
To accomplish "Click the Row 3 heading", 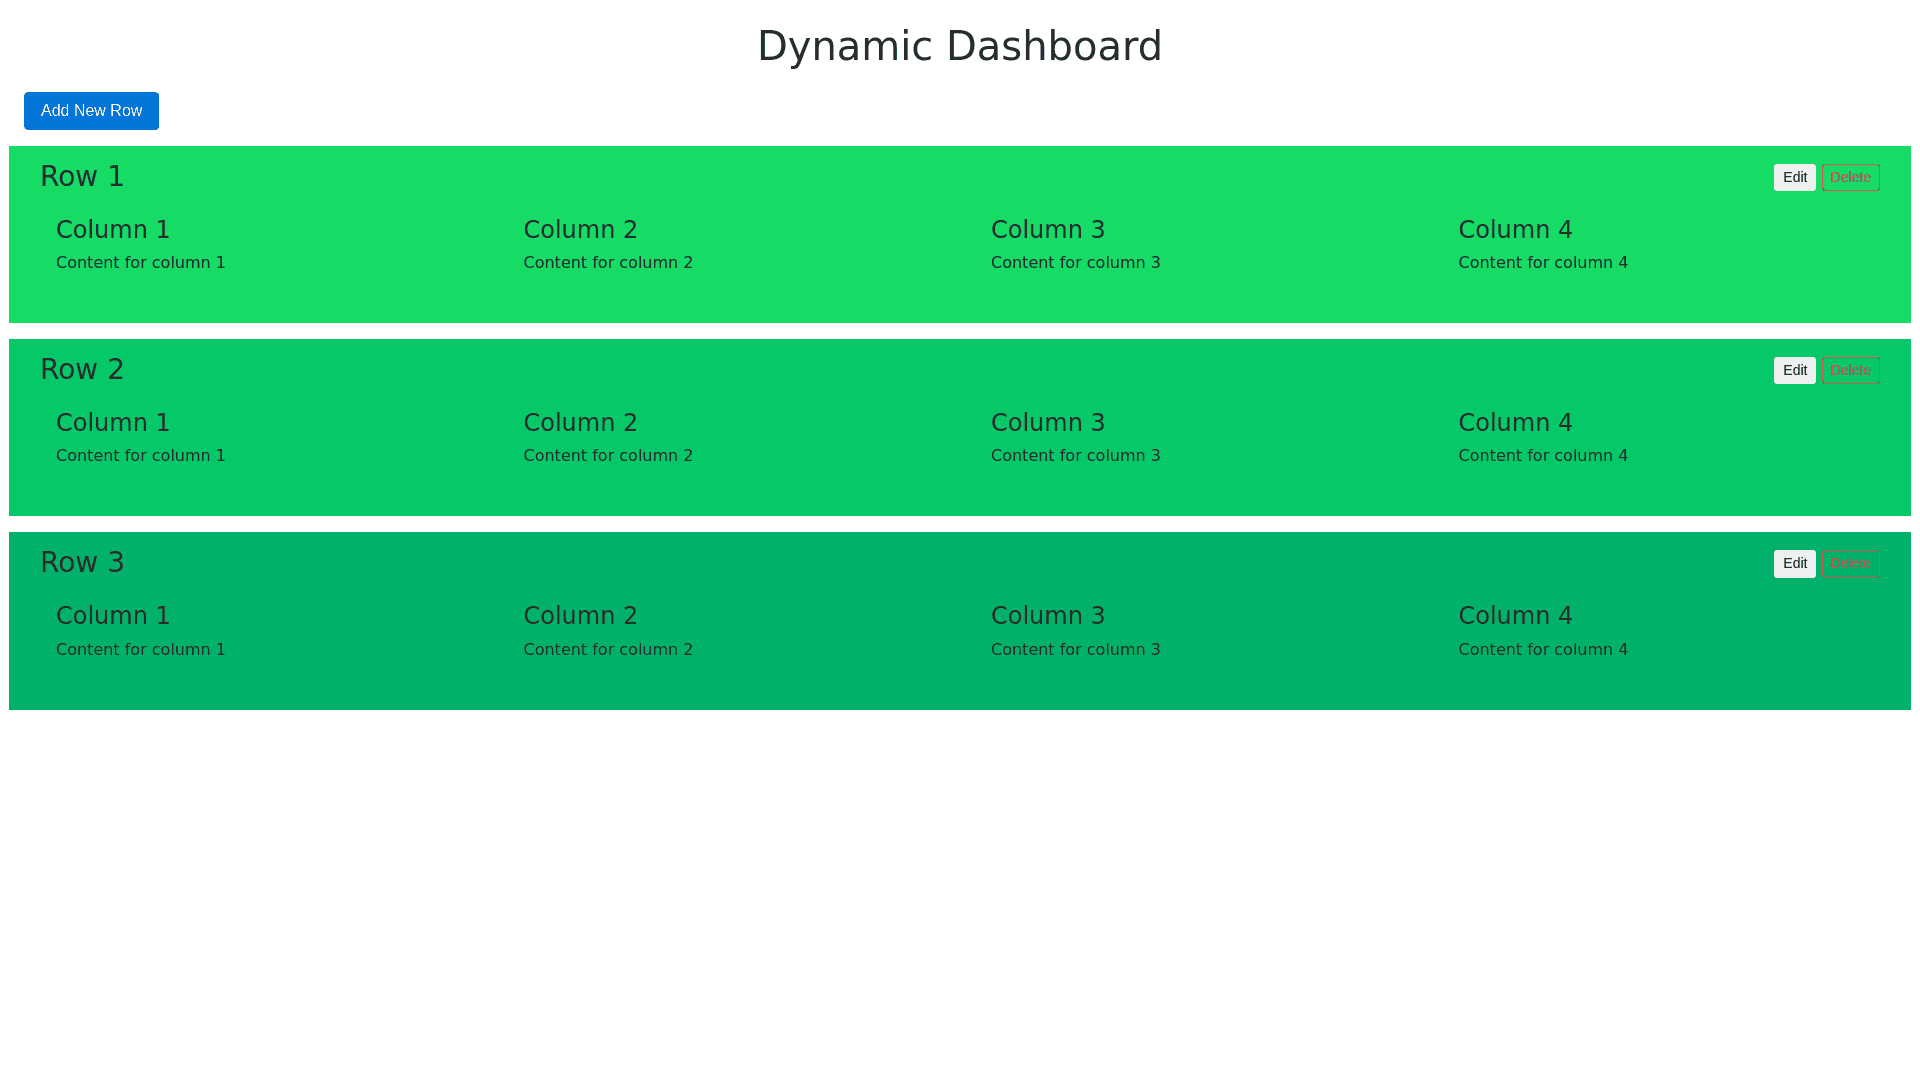I will click(82, 562).
